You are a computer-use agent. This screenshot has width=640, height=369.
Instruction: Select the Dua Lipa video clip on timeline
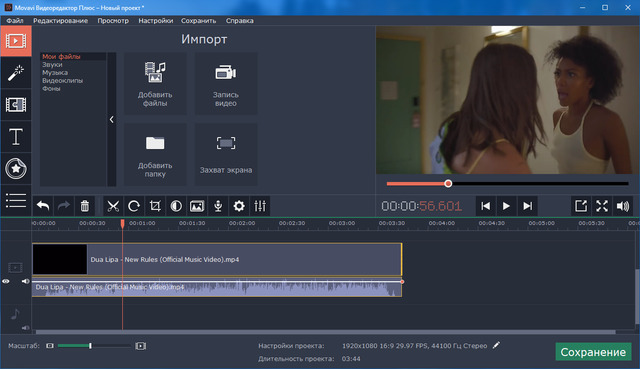point(217,260)
